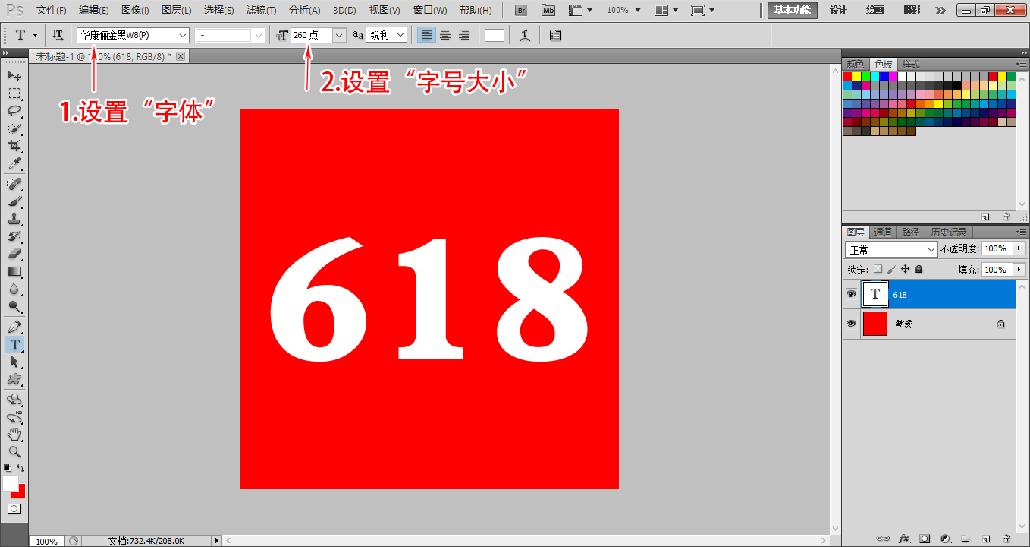This screenshot has width=1030, height=547.
Task: Open the font size dropdown arrow
Action: coord(340,35)
